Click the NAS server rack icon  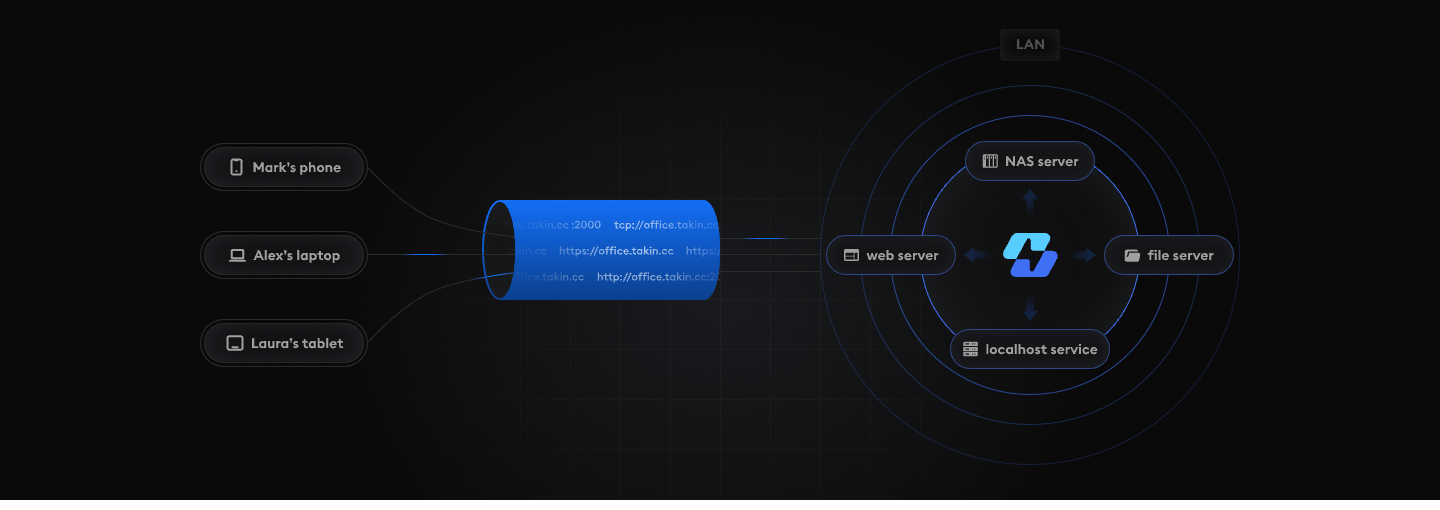click(x=991, y=161)
